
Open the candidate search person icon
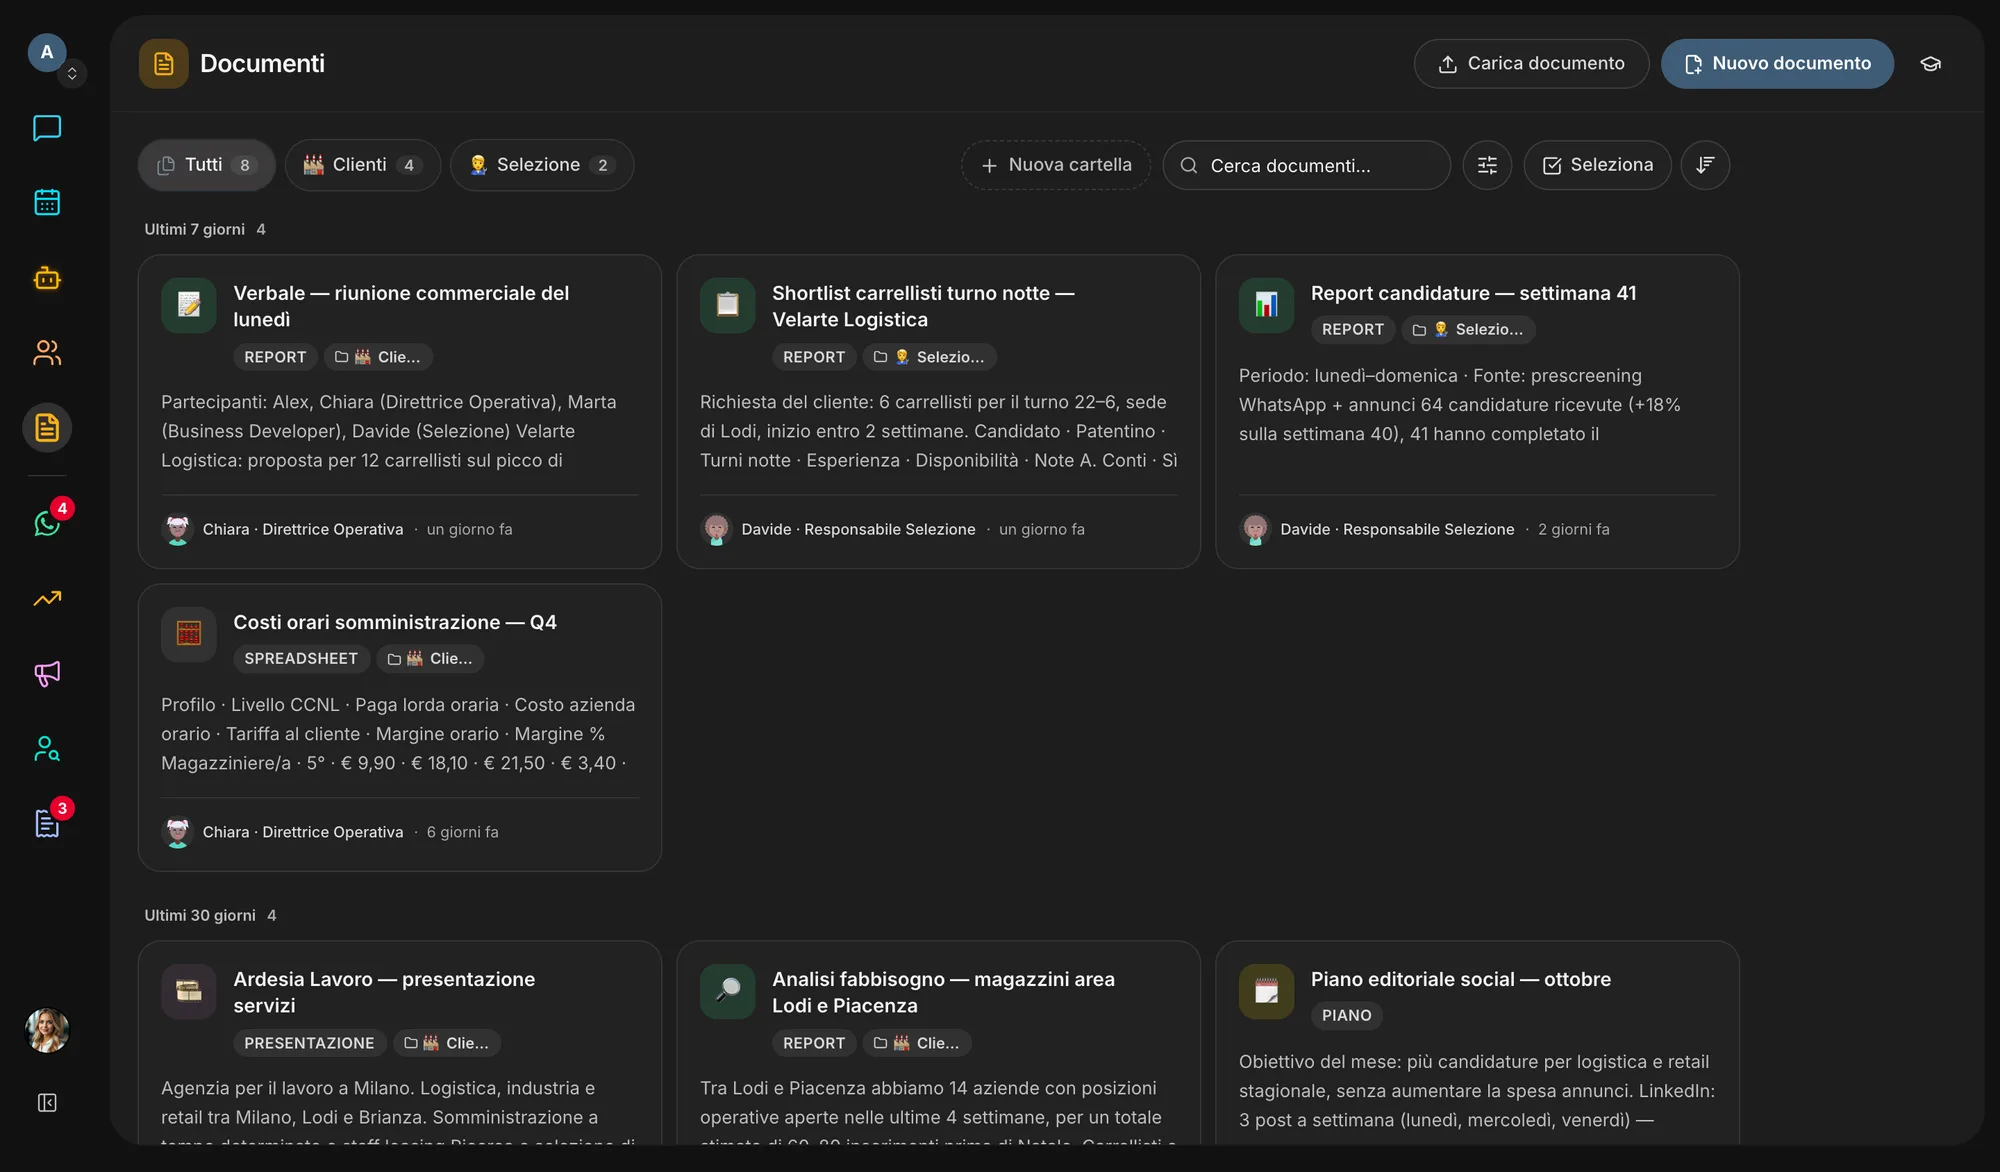click(x=47, y=748)
